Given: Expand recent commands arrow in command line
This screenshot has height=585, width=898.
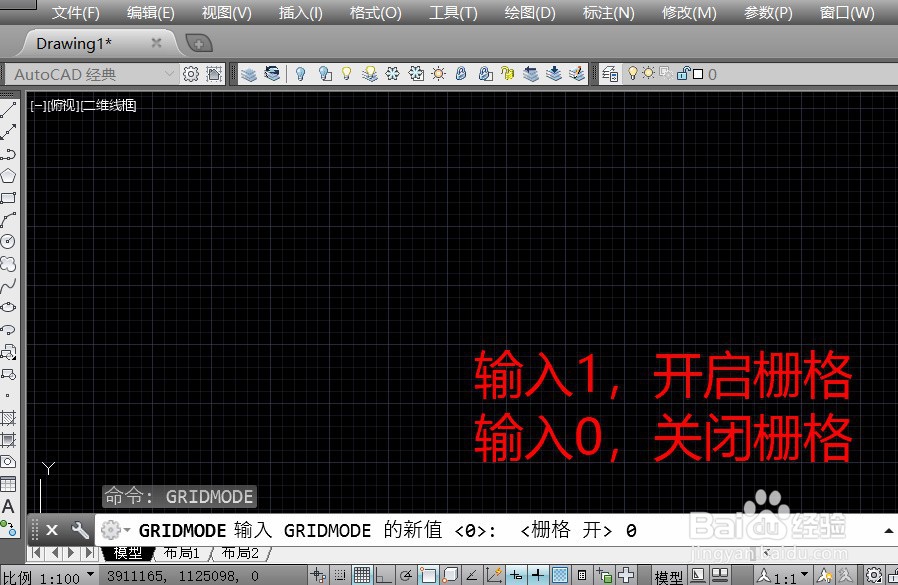Looking at the screenshot, I should click(x=127, y=530).
